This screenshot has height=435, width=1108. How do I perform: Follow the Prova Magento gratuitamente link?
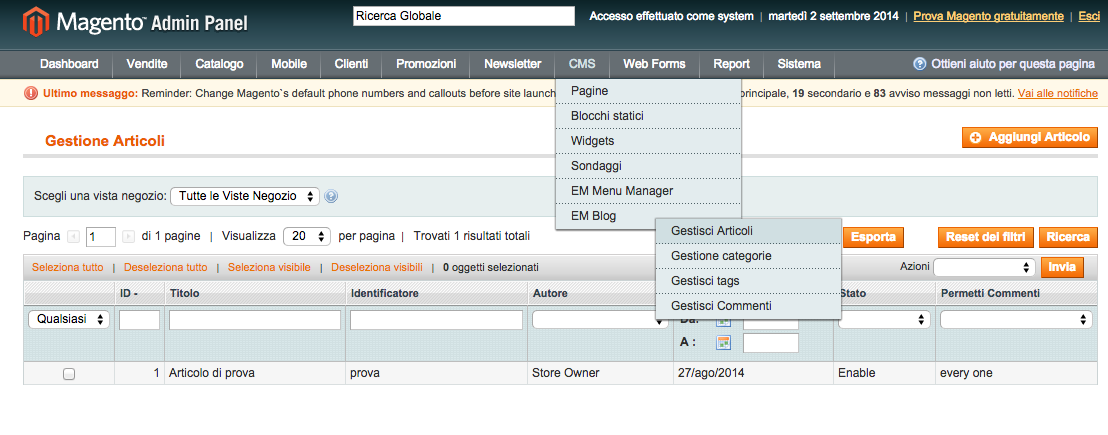click(989, 16)
